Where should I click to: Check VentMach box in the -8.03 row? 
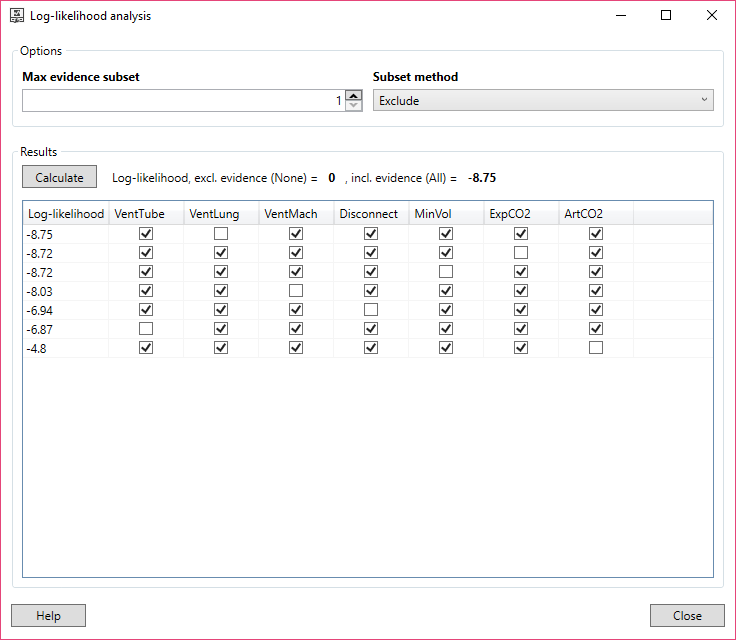coord(296,291)
